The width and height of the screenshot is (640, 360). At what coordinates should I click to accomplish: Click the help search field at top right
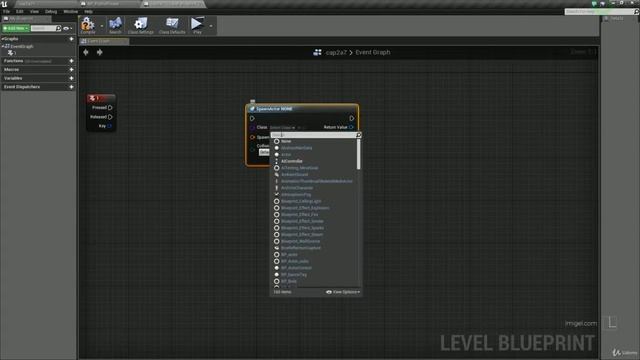(602, 11)
